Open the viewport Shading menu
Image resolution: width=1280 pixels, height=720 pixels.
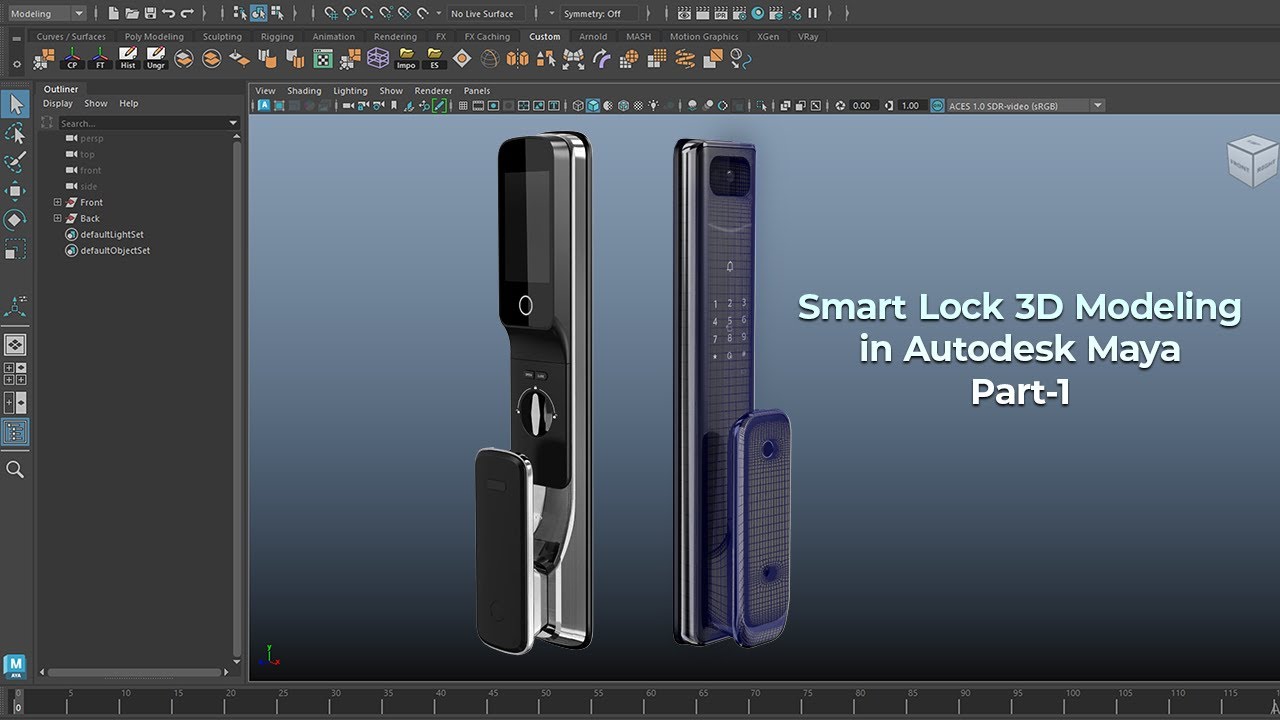tap(304, 90)
